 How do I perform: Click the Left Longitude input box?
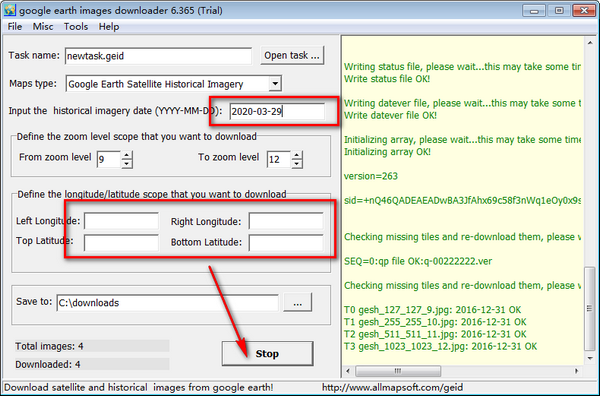click(x=121, y=221)
